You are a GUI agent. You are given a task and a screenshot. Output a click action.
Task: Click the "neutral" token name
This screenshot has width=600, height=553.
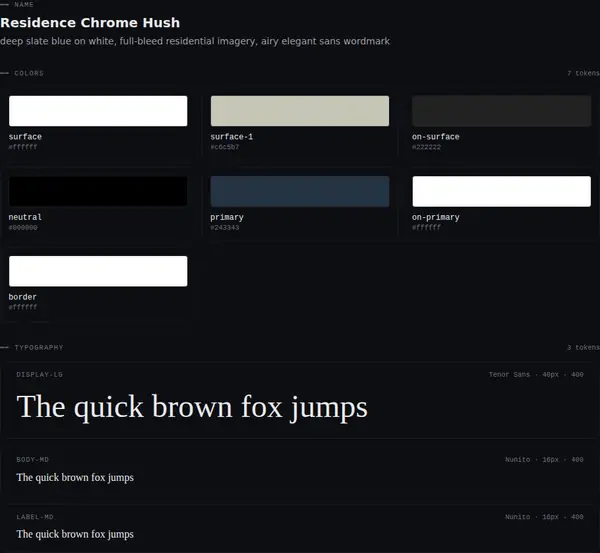click(25, 217)
